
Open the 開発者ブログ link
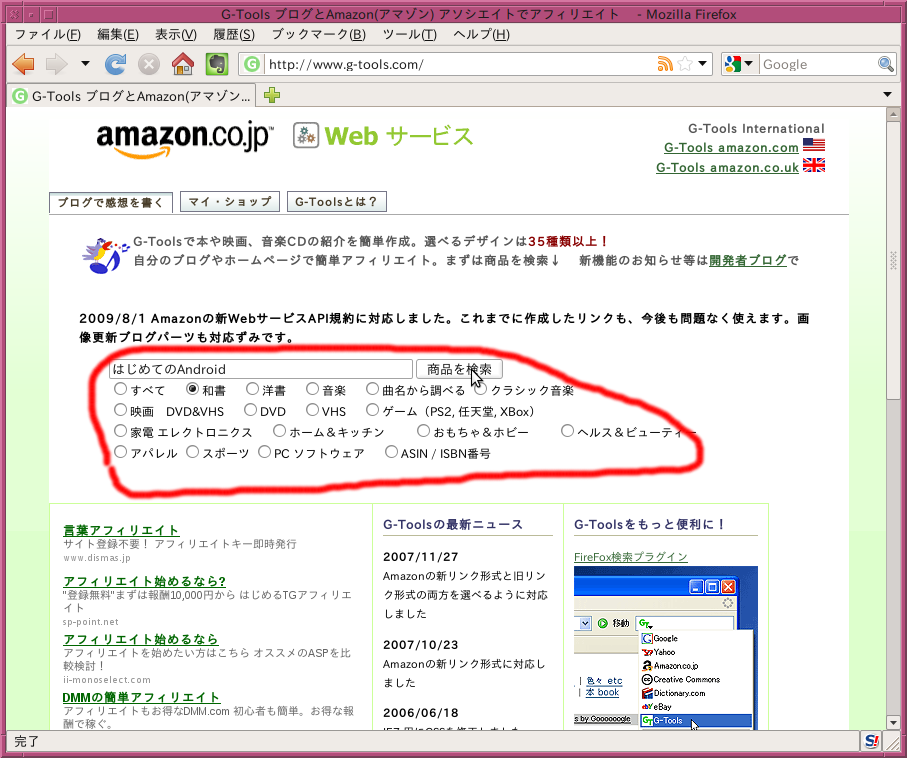point(747,260)
